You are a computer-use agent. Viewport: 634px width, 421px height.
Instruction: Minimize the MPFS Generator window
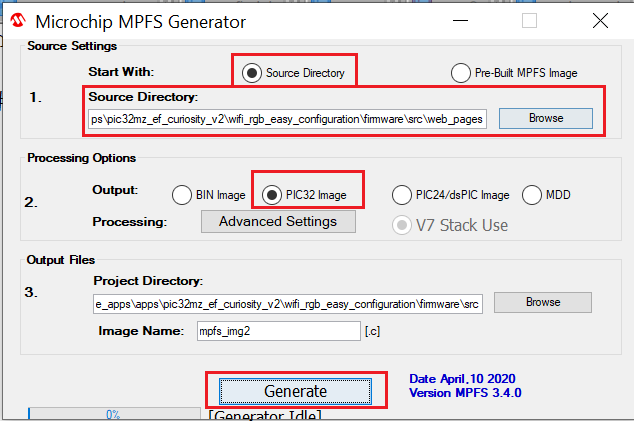460,20
